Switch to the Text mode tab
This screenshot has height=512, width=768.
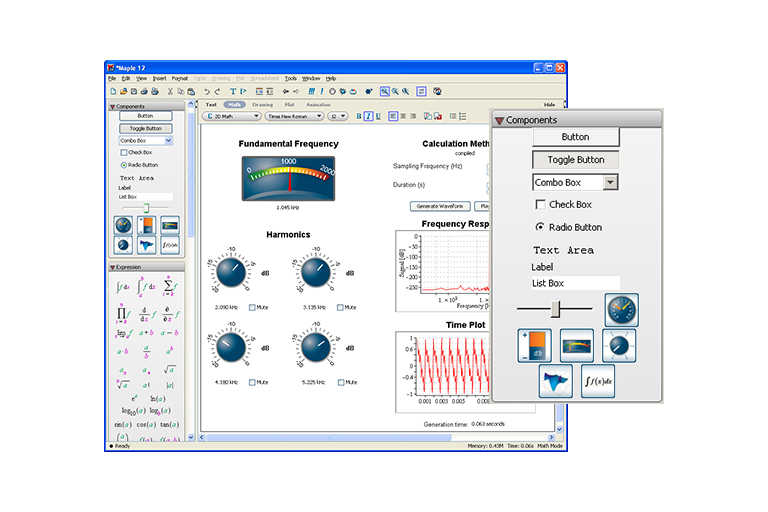211,104
